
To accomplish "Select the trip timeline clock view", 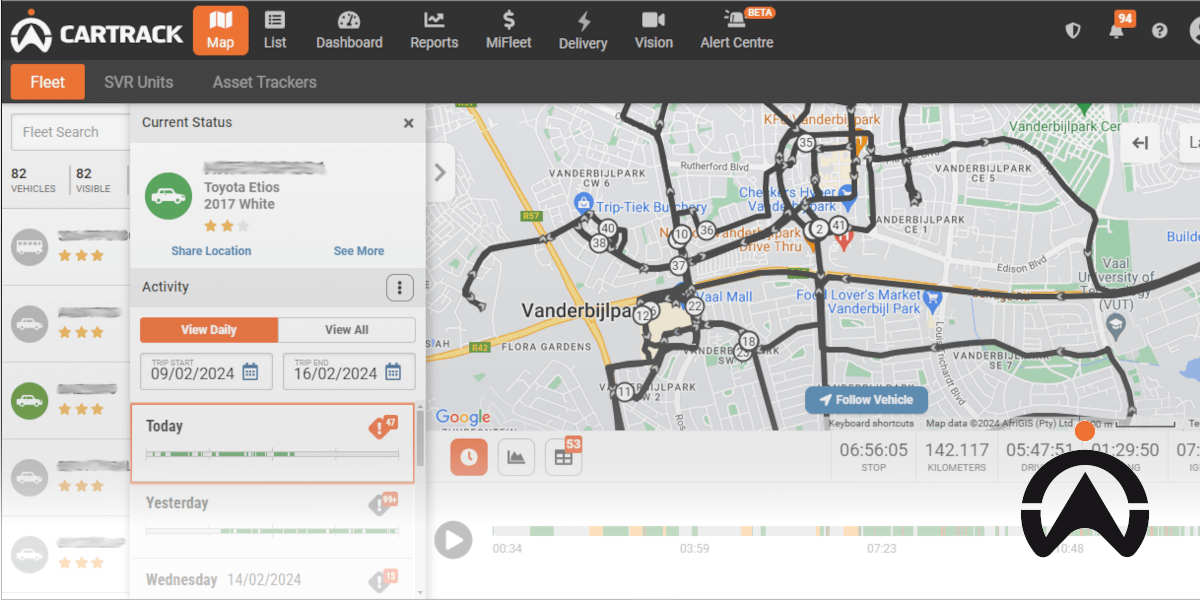I will tap(468, 455).
